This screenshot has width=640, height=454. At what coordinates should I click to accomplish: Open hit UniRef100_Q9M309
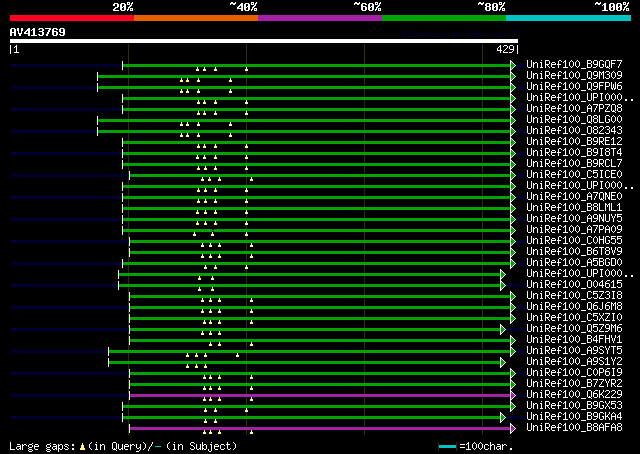(x=574, y=76)
